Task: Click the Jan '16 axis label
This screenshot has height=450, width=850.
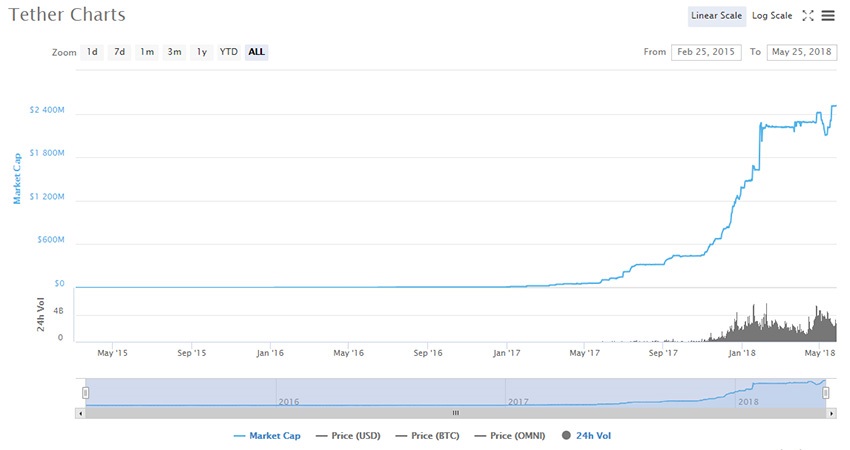Action: 270,353
